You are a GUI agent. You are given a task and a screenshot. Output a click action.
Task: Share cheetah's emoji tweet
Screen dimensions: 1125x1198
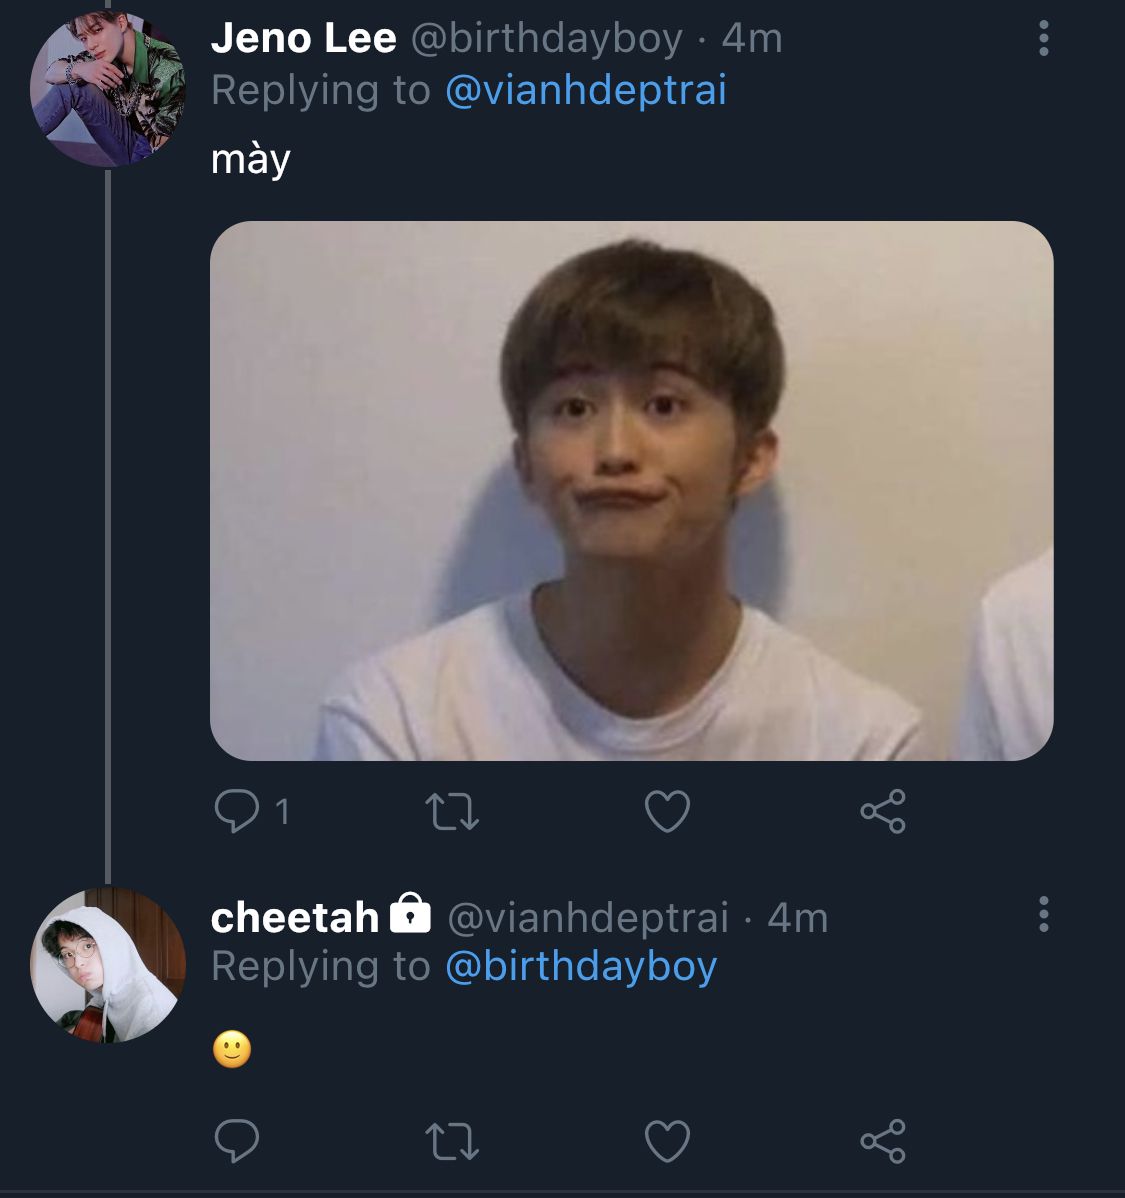coord(883,1140)
